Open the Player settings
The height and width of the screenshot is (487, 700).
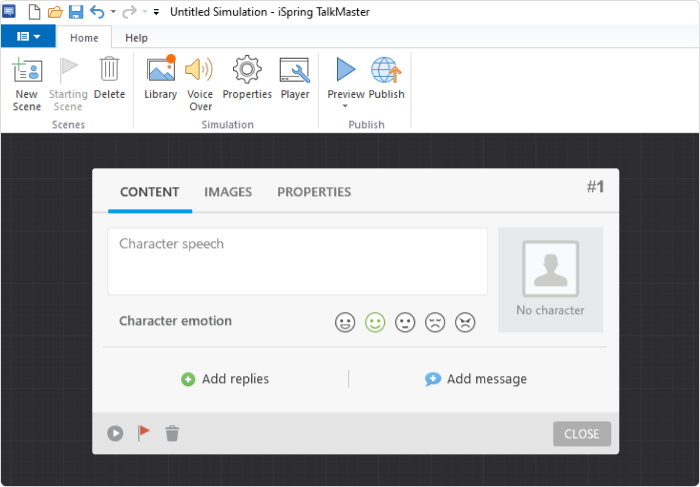[295, 70]
